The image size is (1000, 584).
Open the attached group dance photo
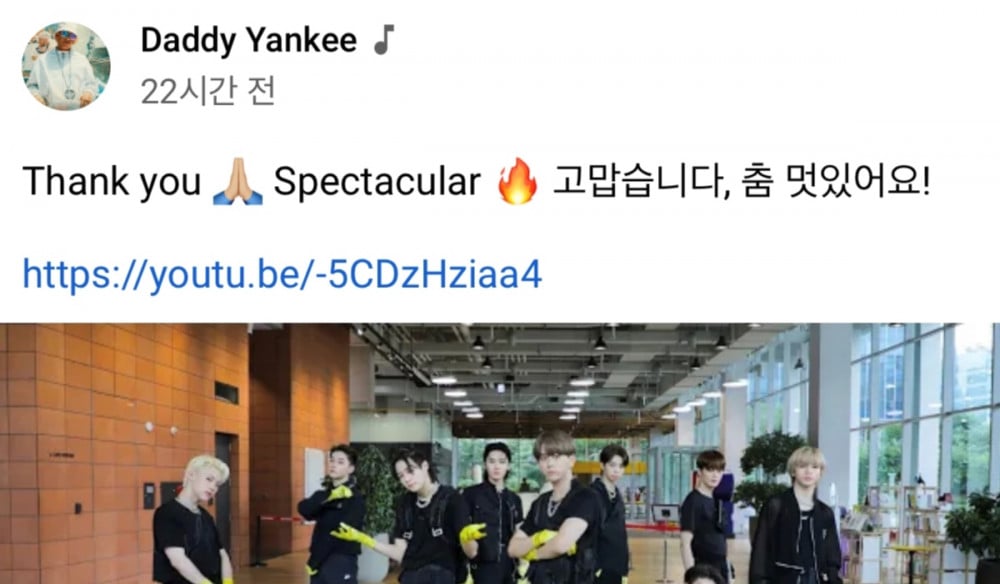tap(500, 453)
